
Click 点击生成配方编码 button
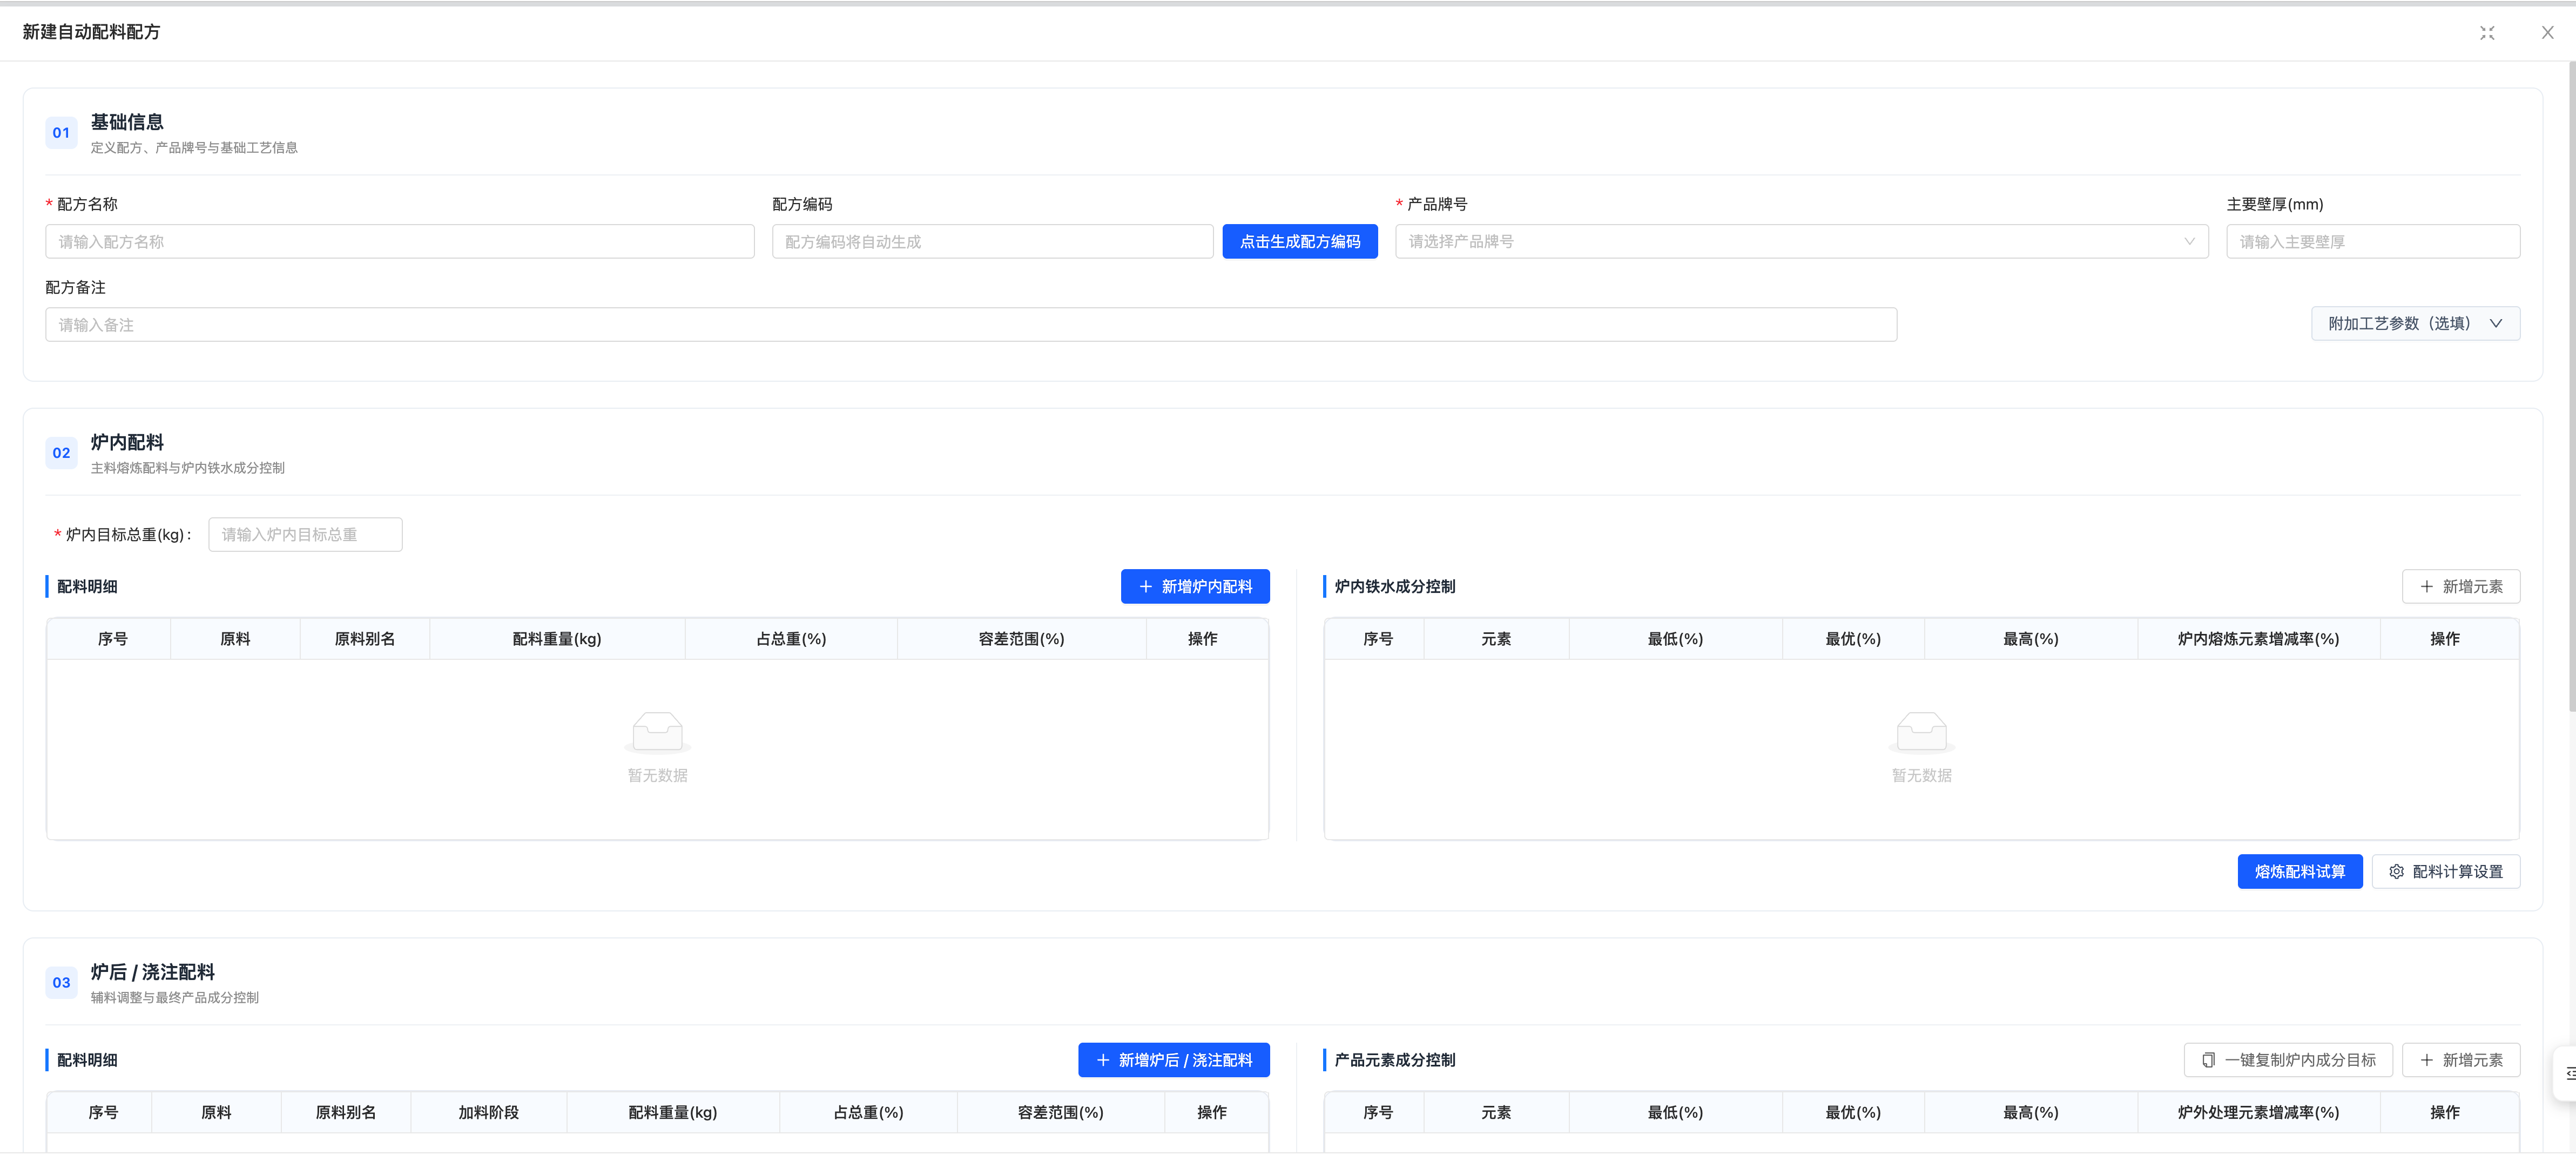click(1299, 241)
